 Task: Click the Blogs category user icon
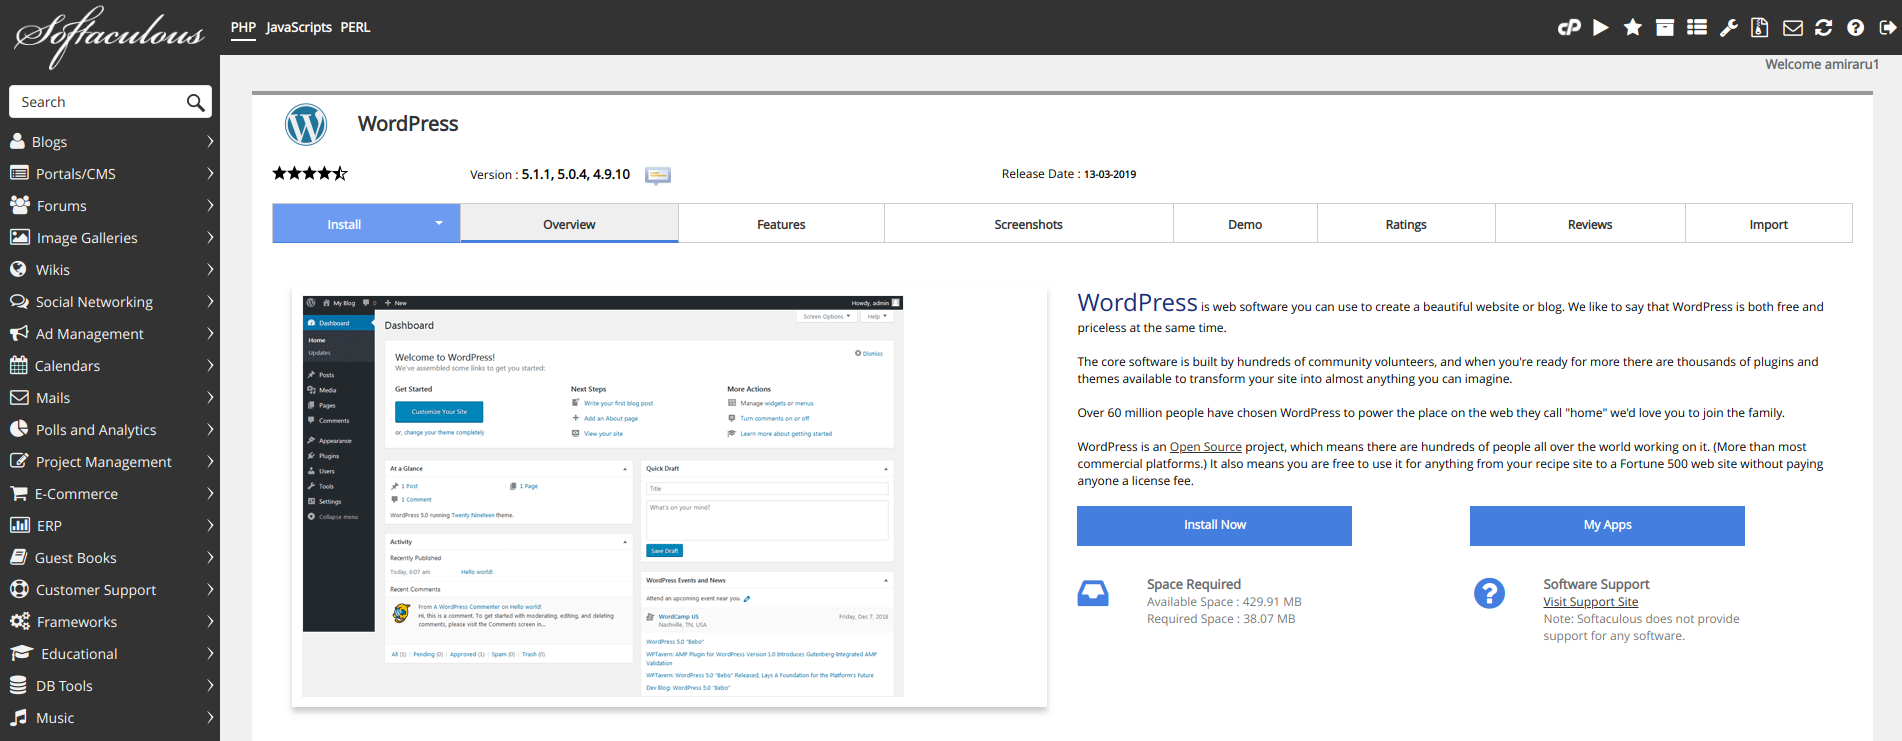coord(17,141)
